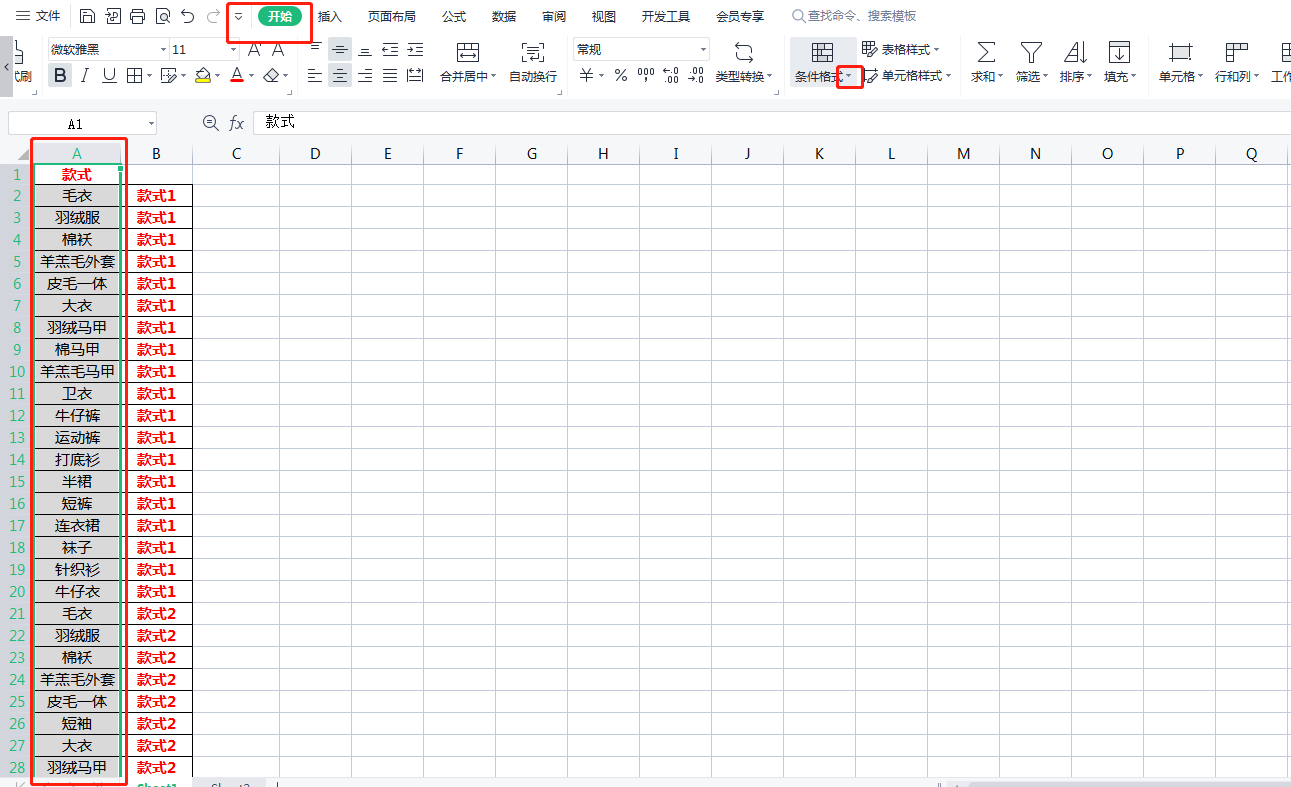1291x787 pixels.
Task: Click the percent style icon
Action: 621,75
